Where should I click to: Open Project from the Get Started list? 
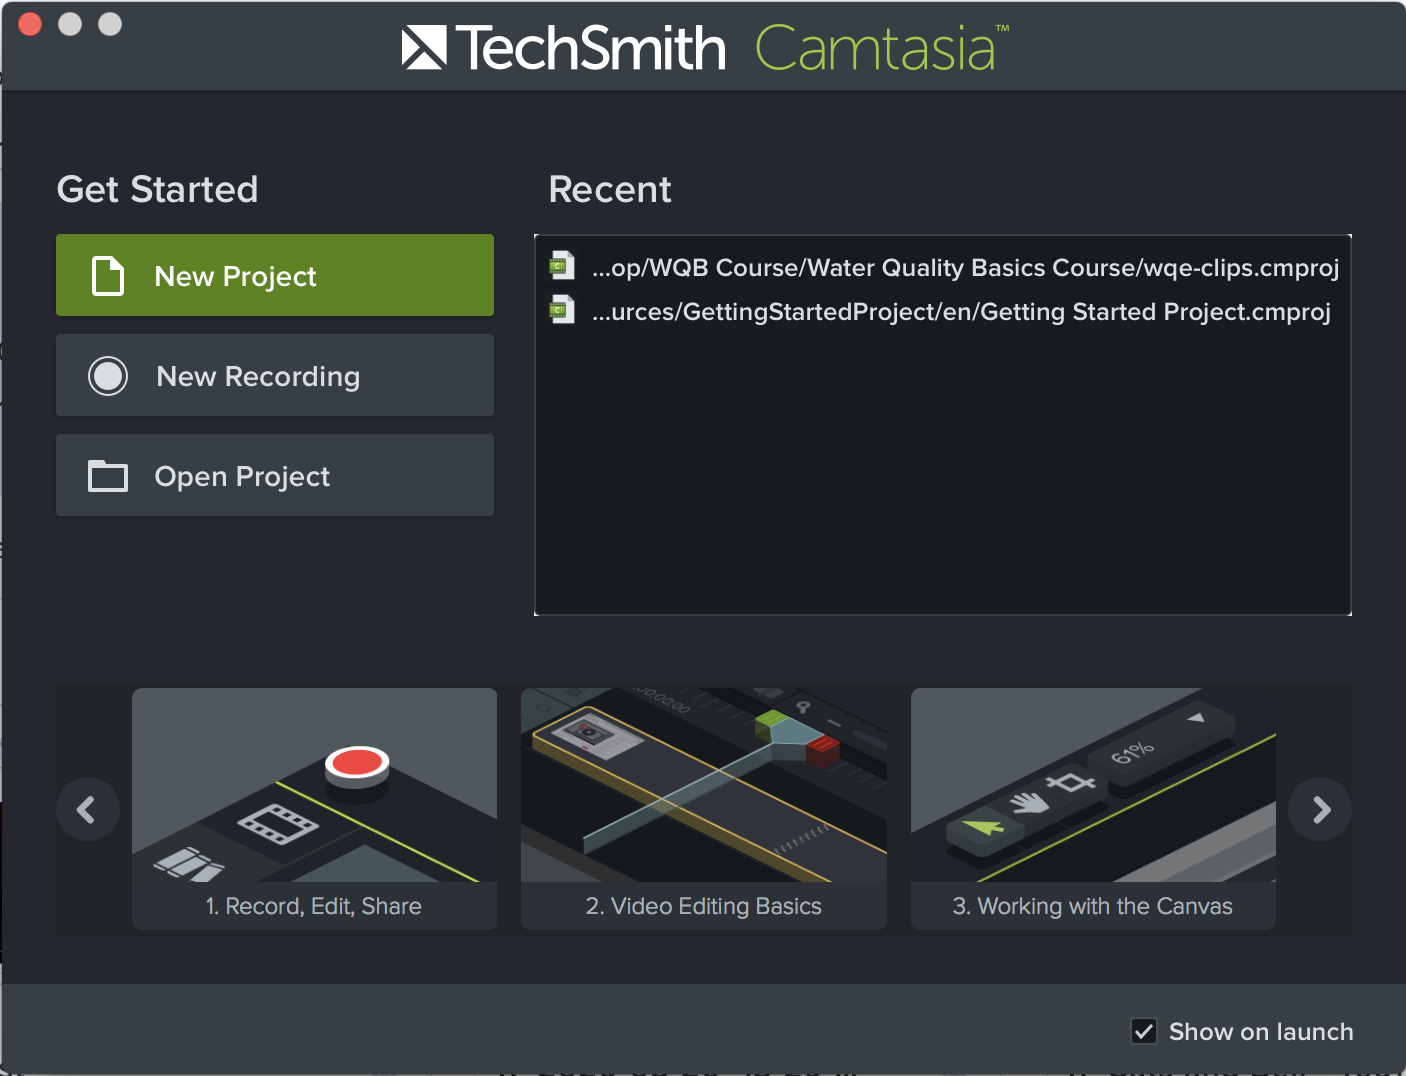(x=275, y=475)
